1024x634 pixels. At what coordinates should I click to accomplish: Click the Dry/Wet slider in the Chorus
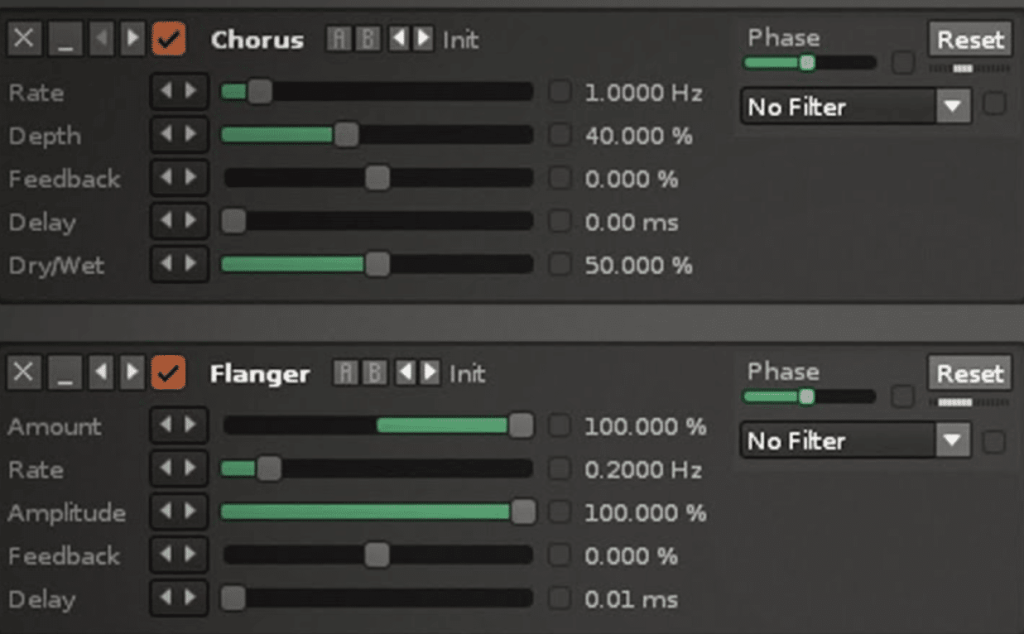click(x=377, y=264)
